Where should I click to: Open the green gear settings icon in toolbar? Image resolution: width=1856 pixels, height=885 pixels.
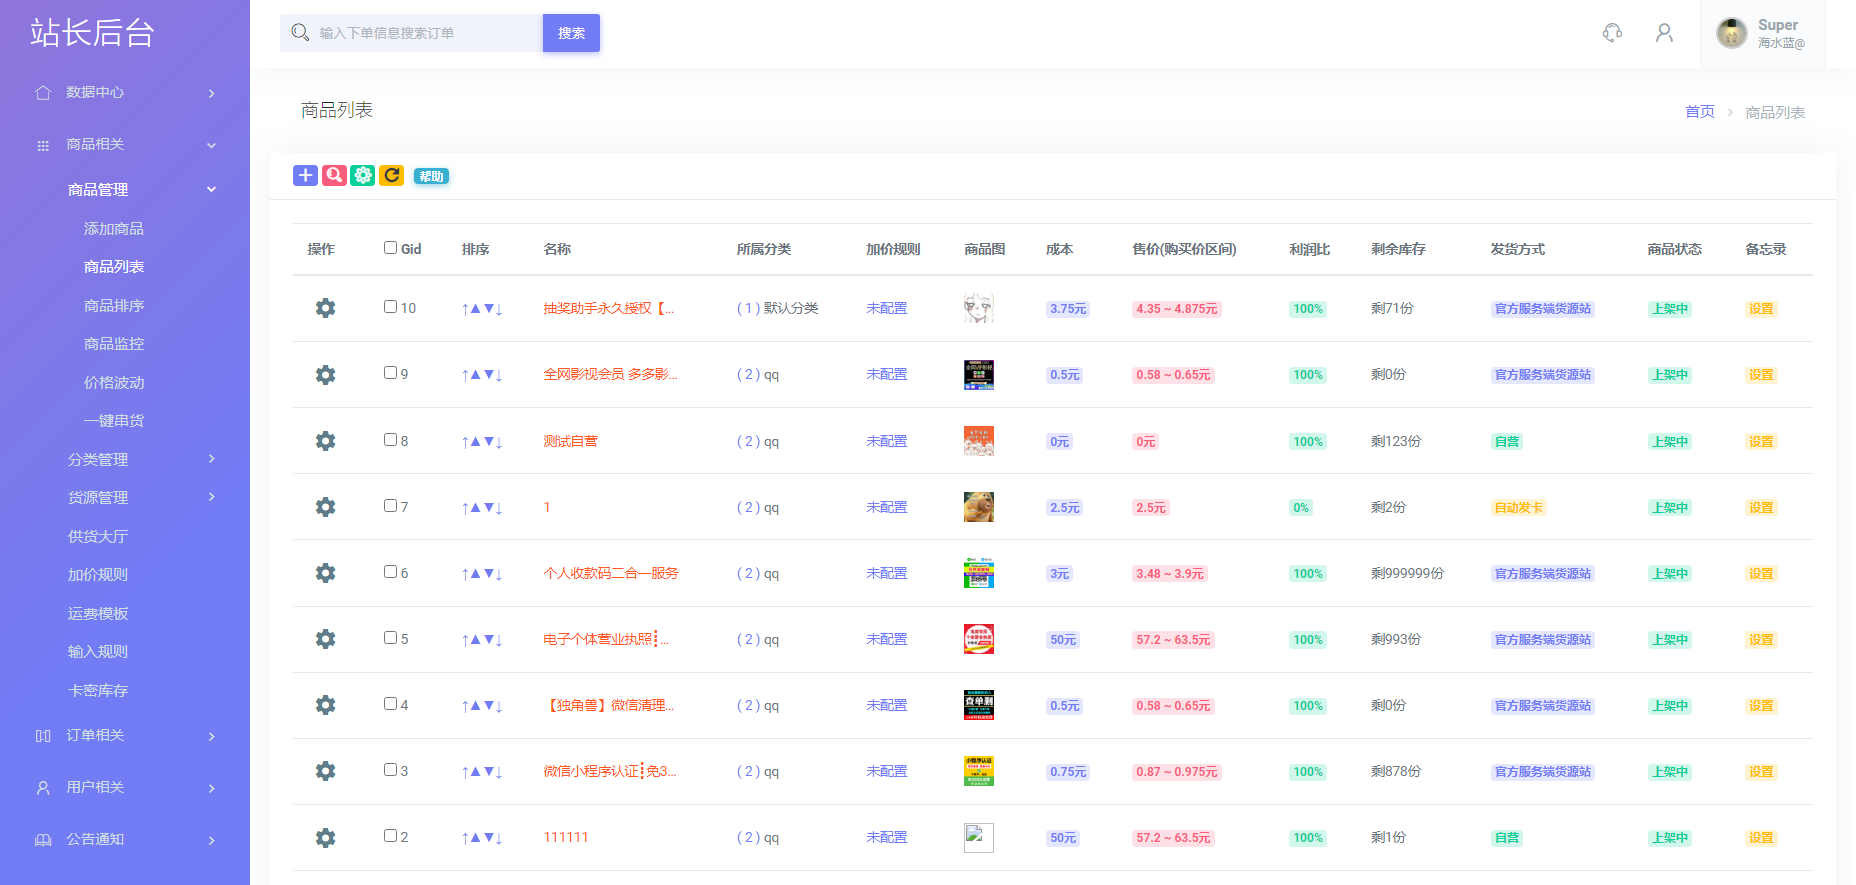click(362, 176)
